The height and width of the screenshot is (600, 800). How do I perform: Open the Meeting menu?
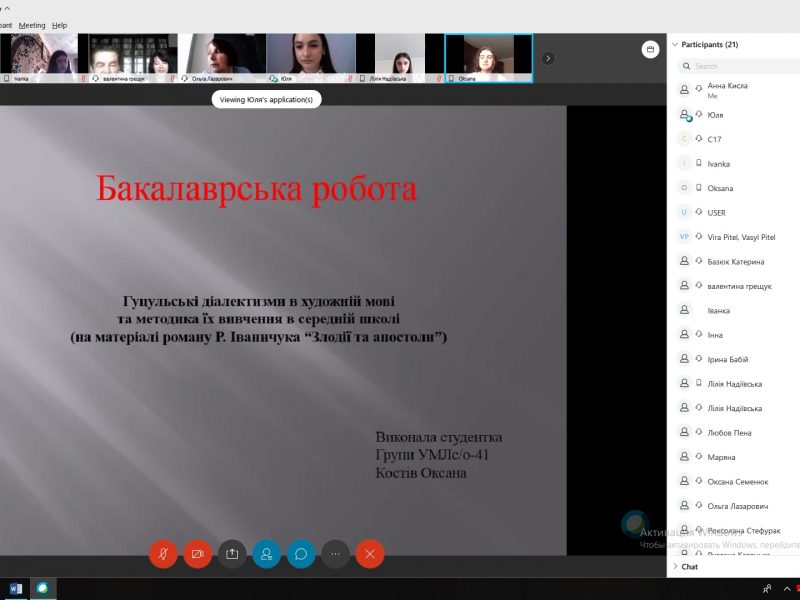click(32, 25)
